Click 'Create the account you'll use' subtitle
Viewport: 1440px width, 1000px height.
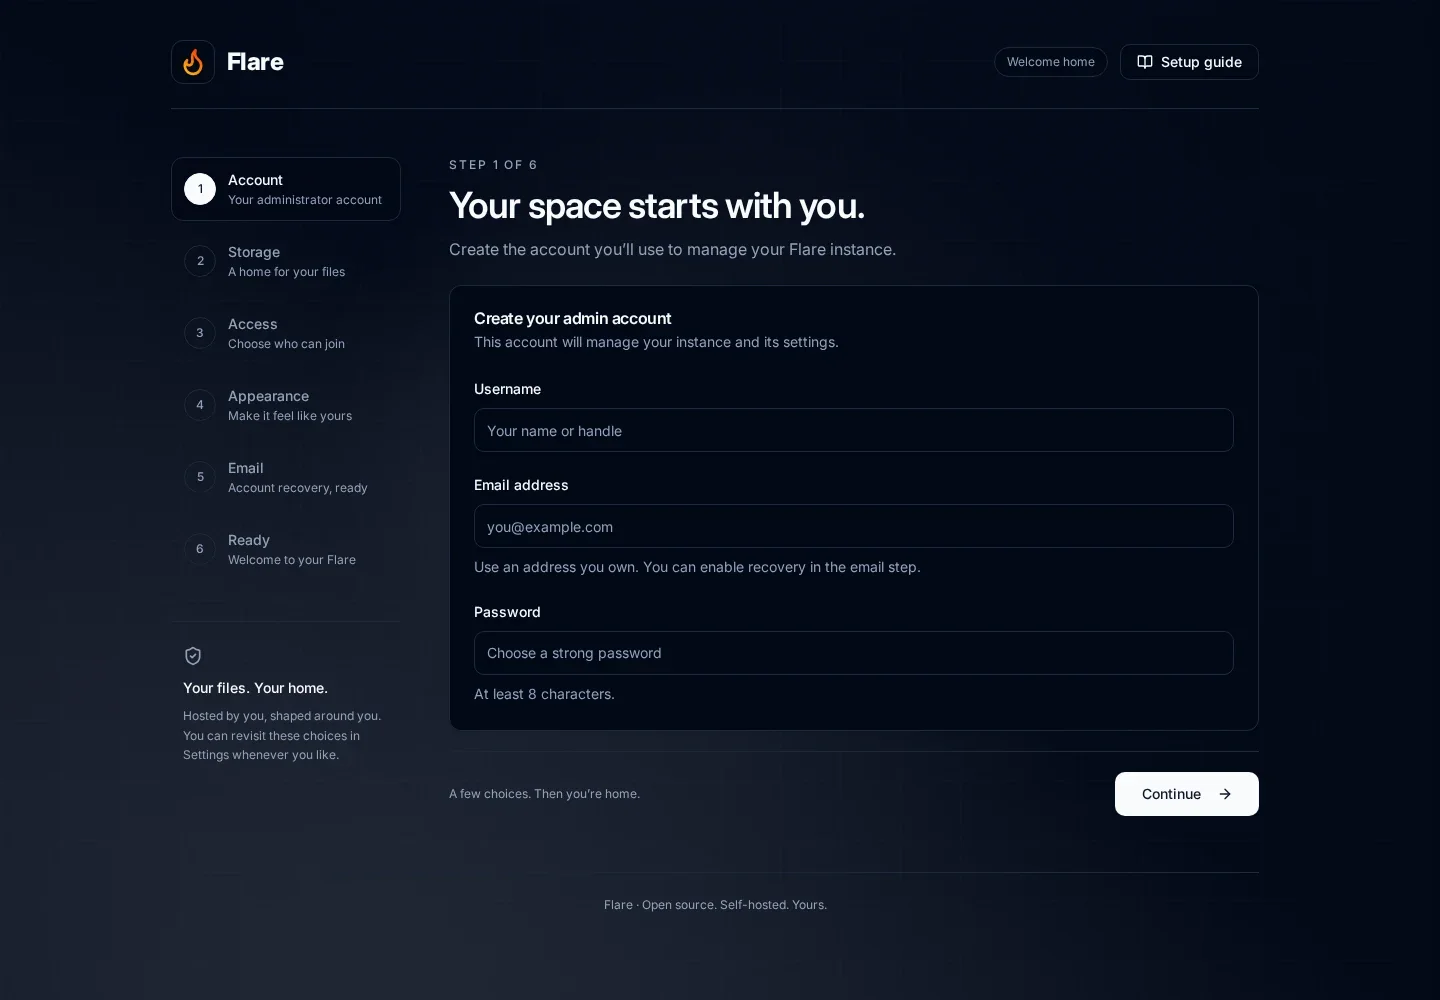point(672,249)
